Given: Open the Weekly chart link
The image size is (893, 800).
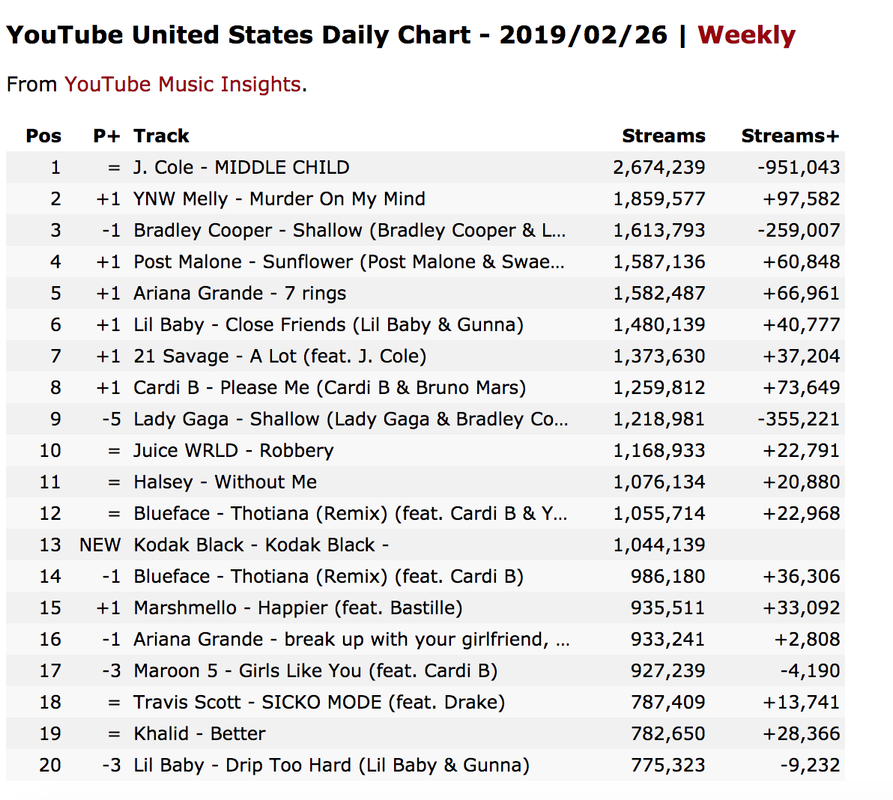Looking at the screenshot, I should [x=746, y=35].
